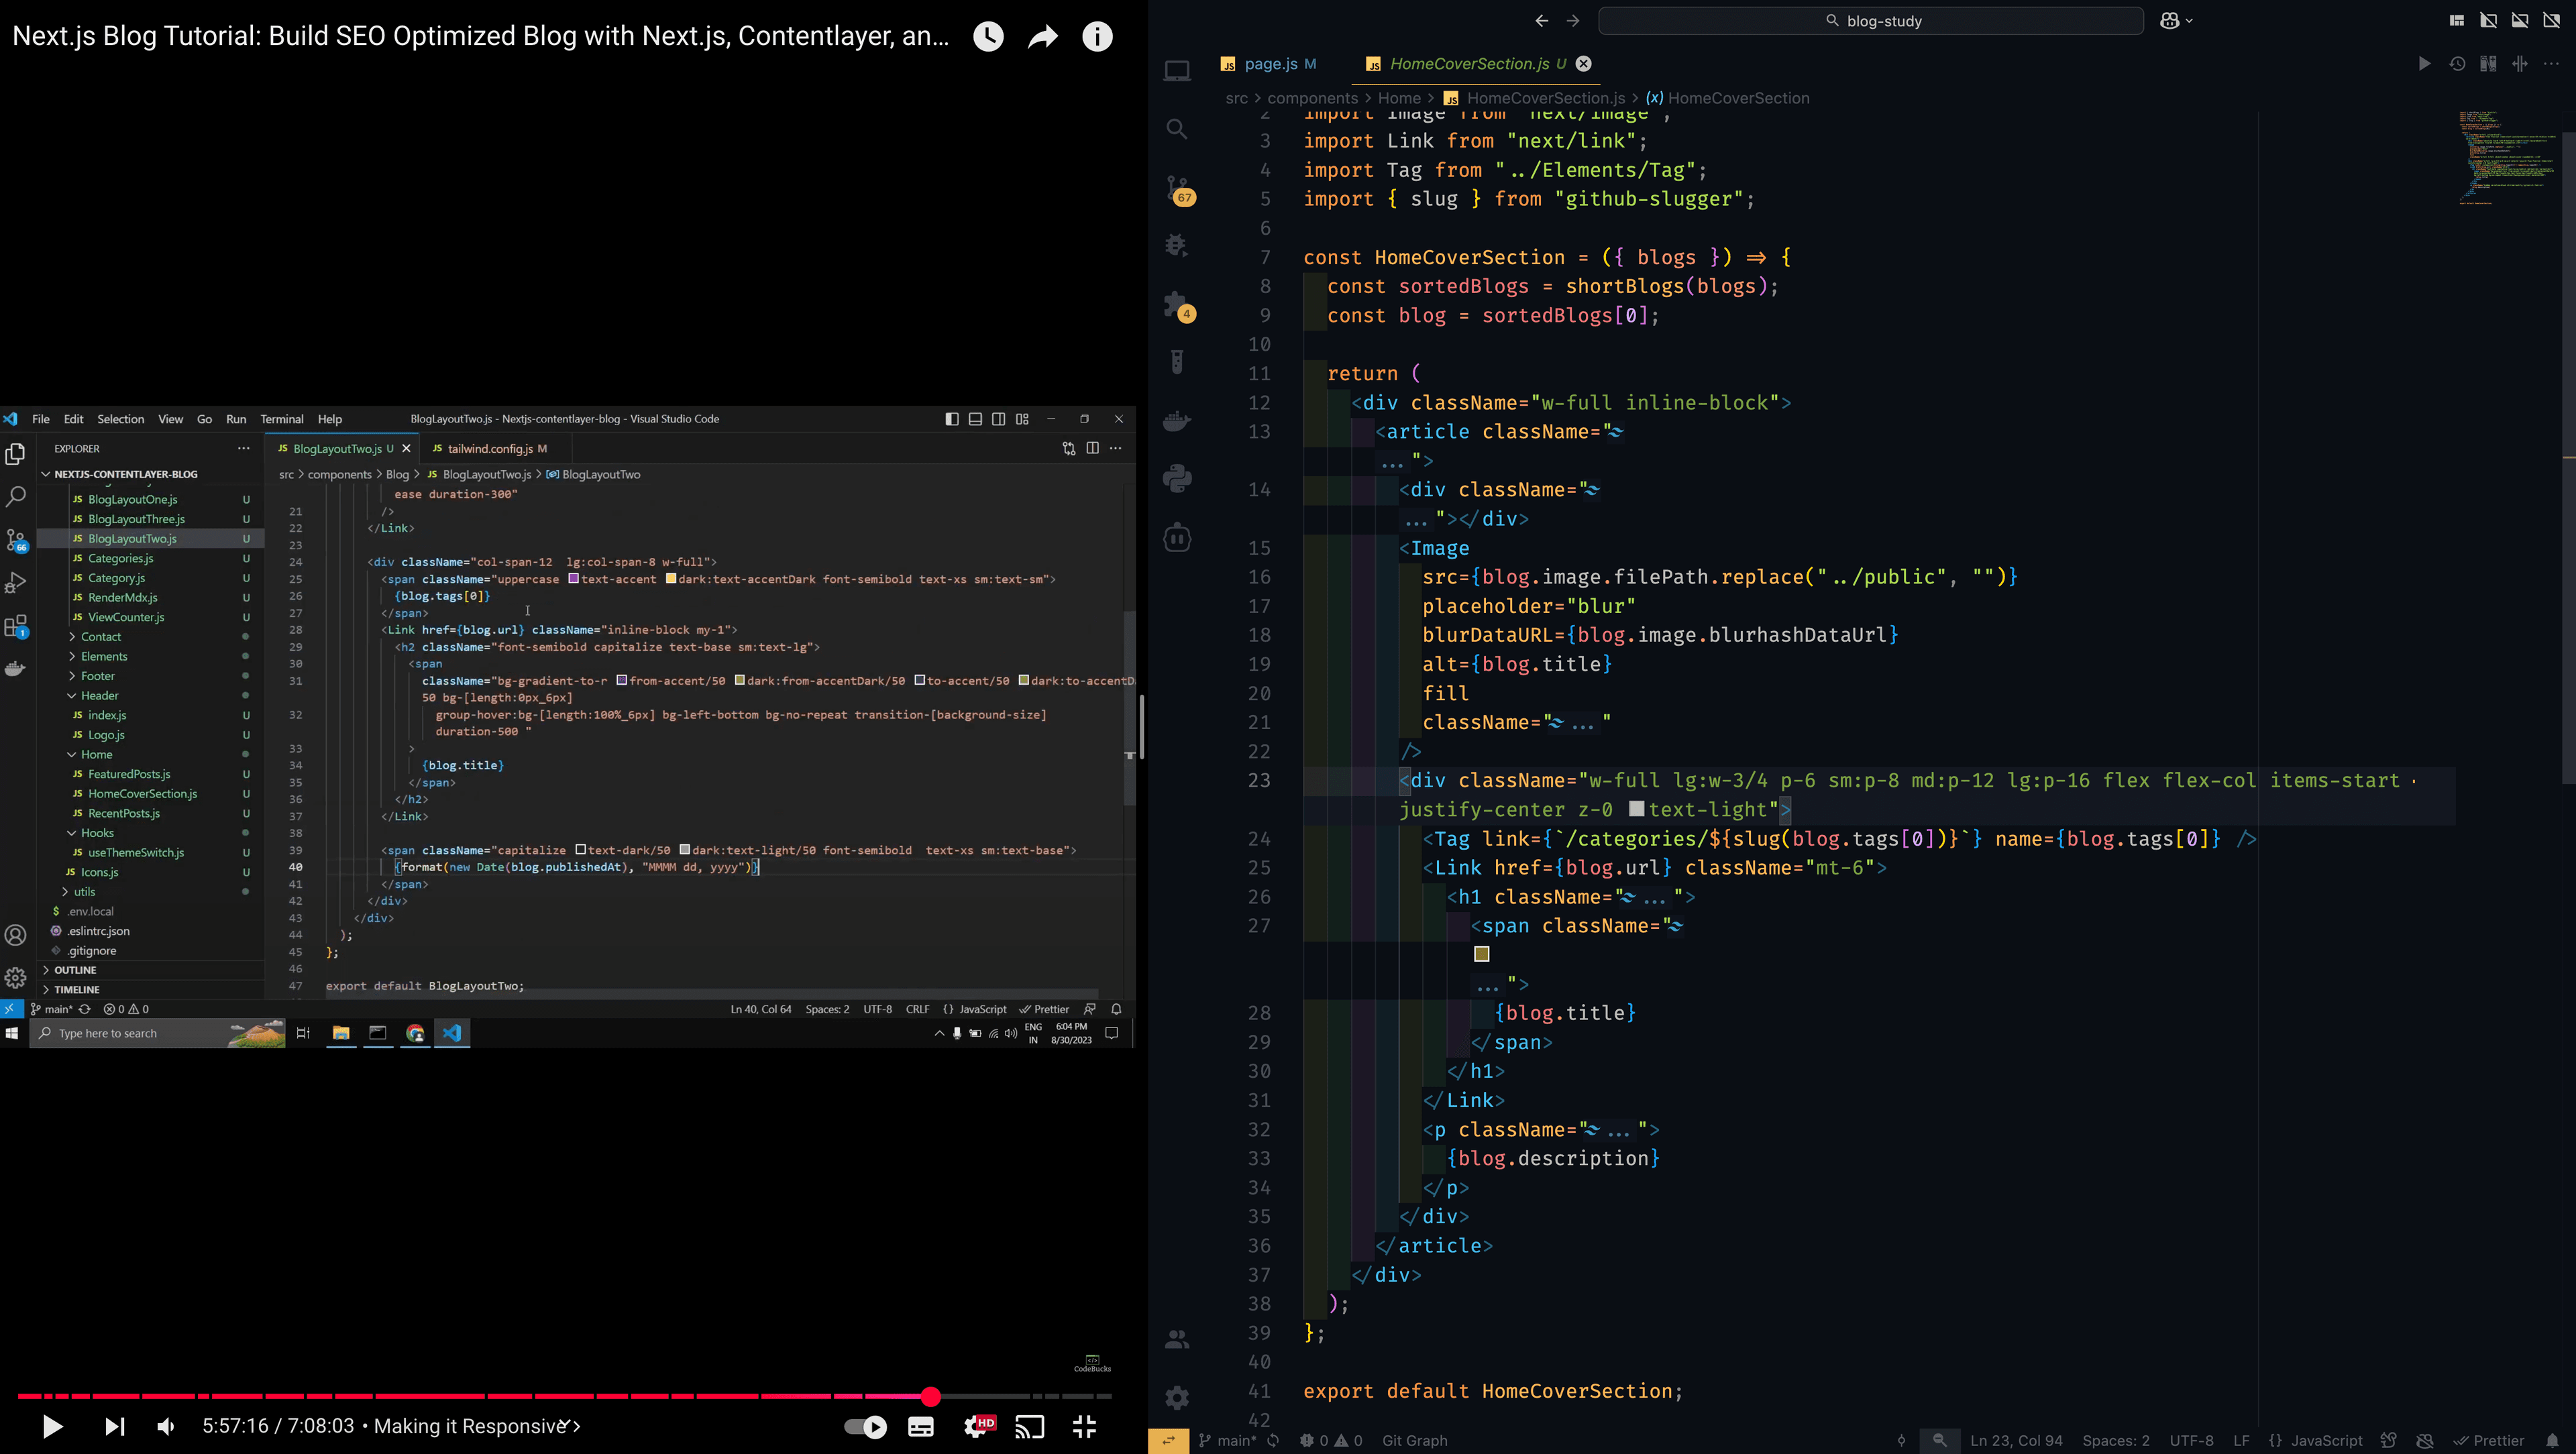Open the Manage gear in VS Code
Image resolution: width=2576 pixels, height=1454 pixels.
pyautogui.click(x=1177, y=1397)
